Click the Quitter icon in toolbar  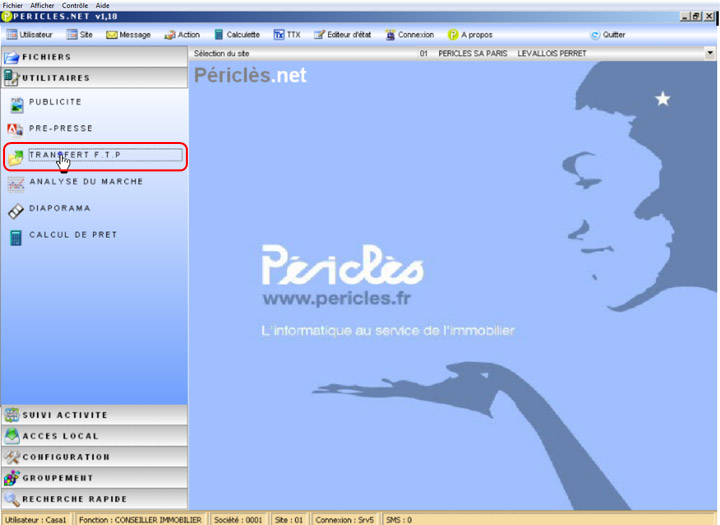pyautogui.click(x=596, y=35)
